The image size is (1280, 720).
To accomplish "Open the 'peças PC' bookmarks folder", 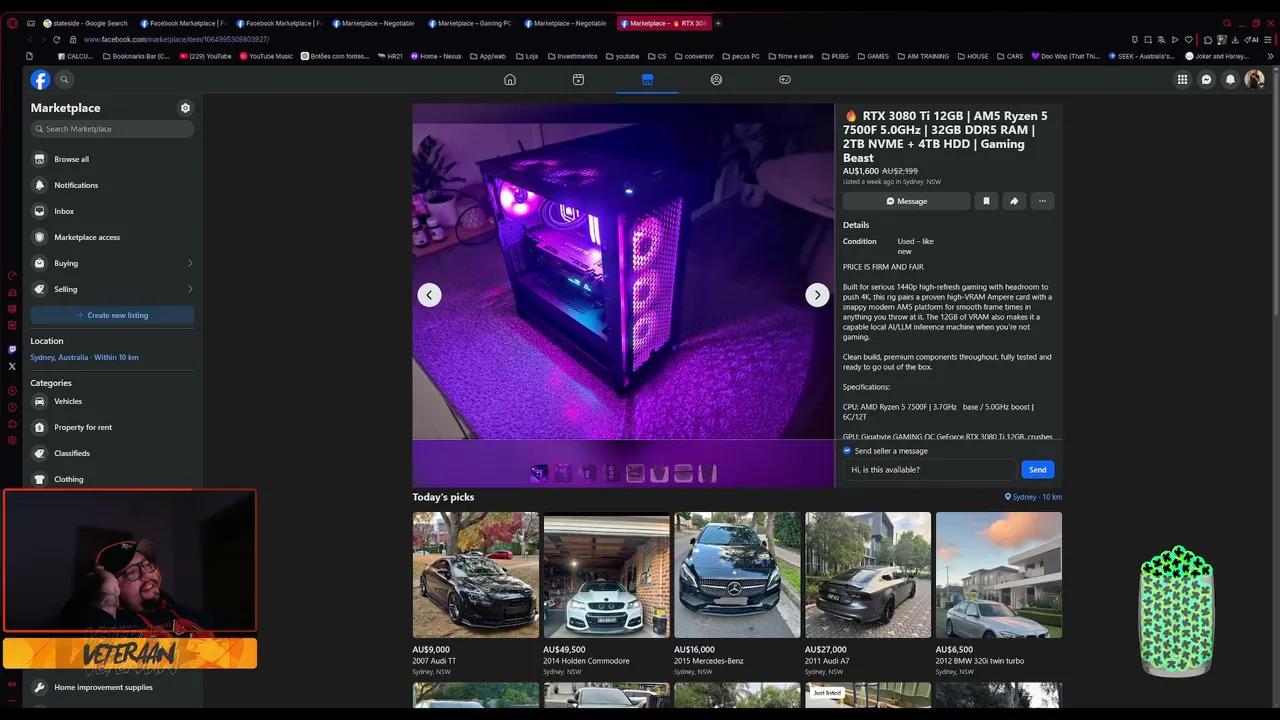I will (x=739, y=56).
